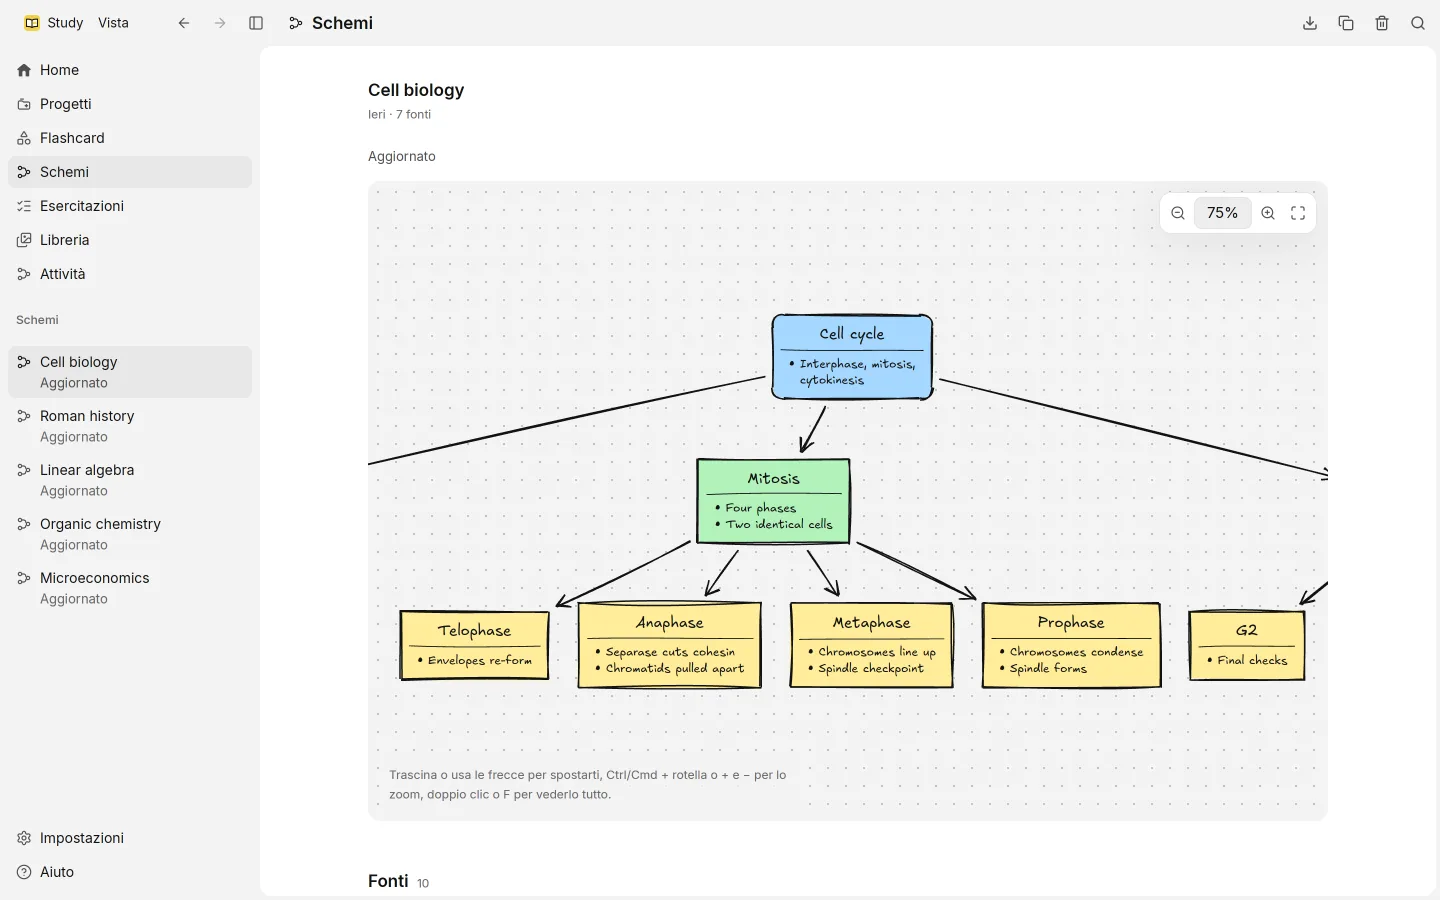Expand the diagram to fullscreen
The width and height of the screenshot is (1440, 900).
1298,213
